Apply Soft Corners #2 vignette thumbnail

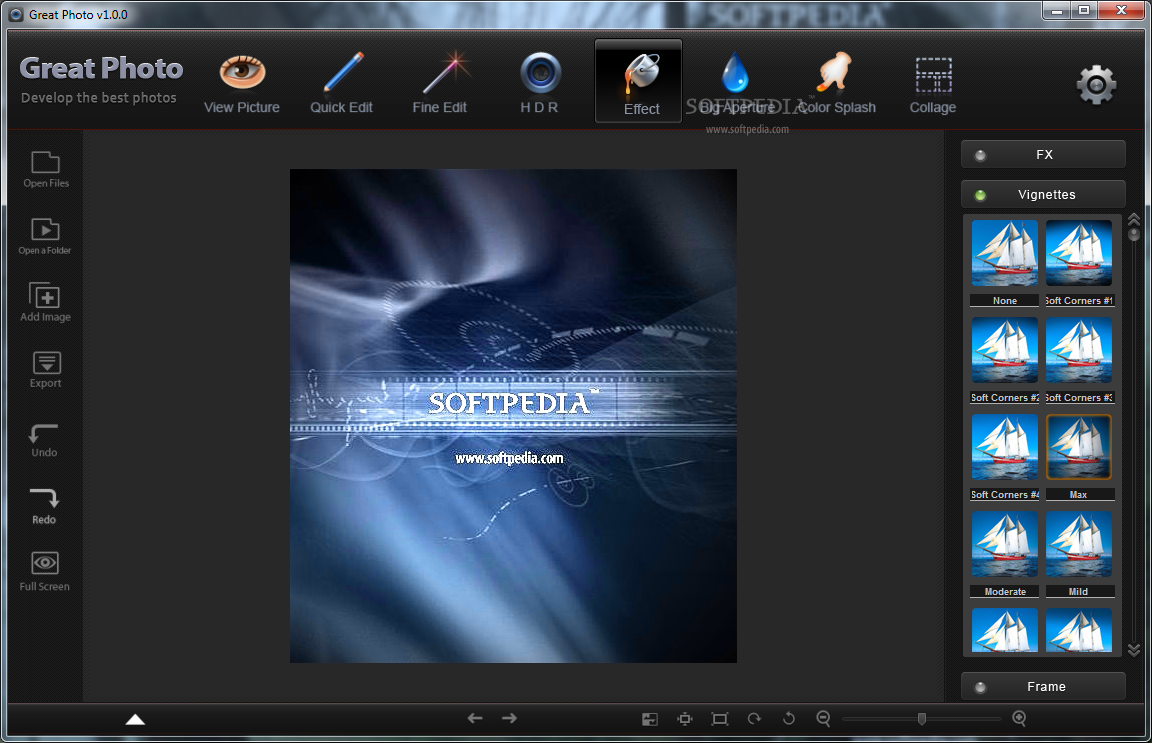pos(1005,350)
